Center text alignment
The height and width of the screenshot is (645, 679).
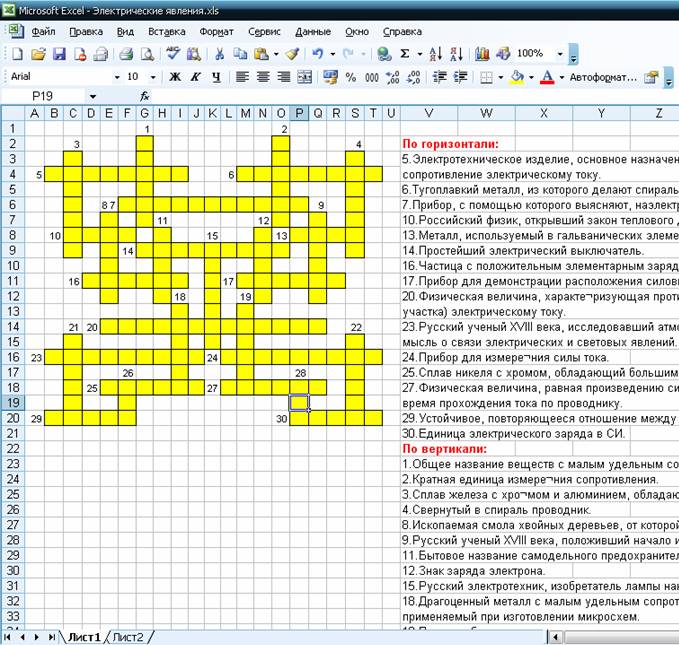(263, 77)
